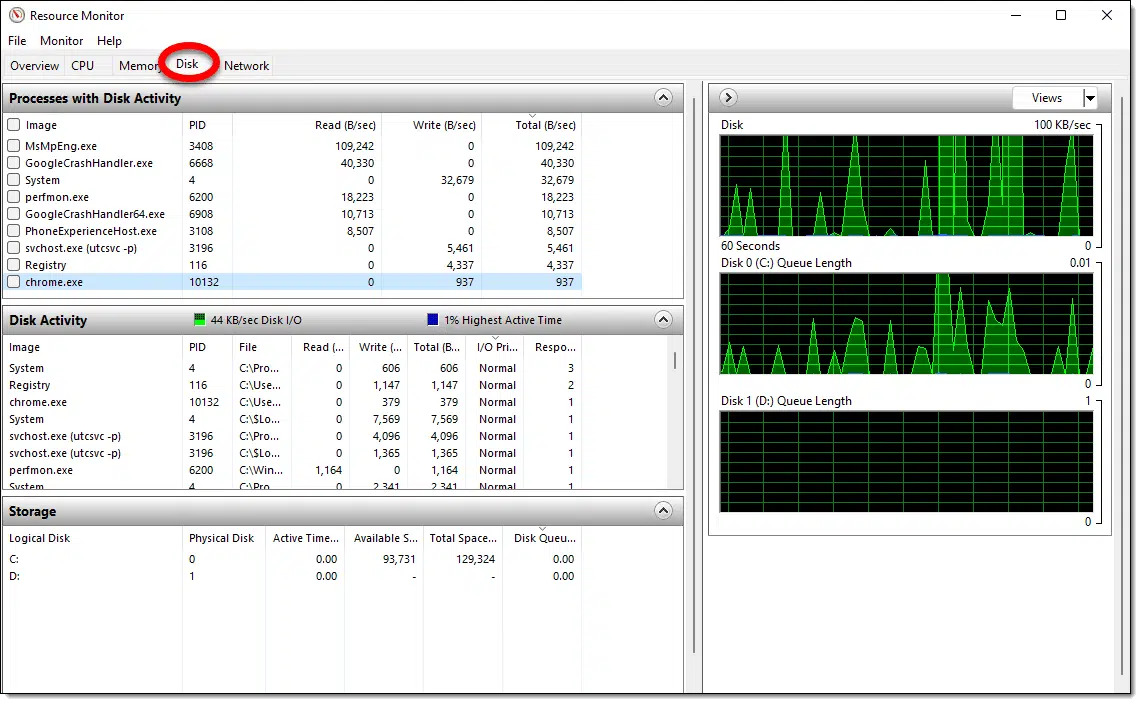Click the Resource Monitor title bar icon
This screenshot has width=1141, height=704.
tap(16, 15)
